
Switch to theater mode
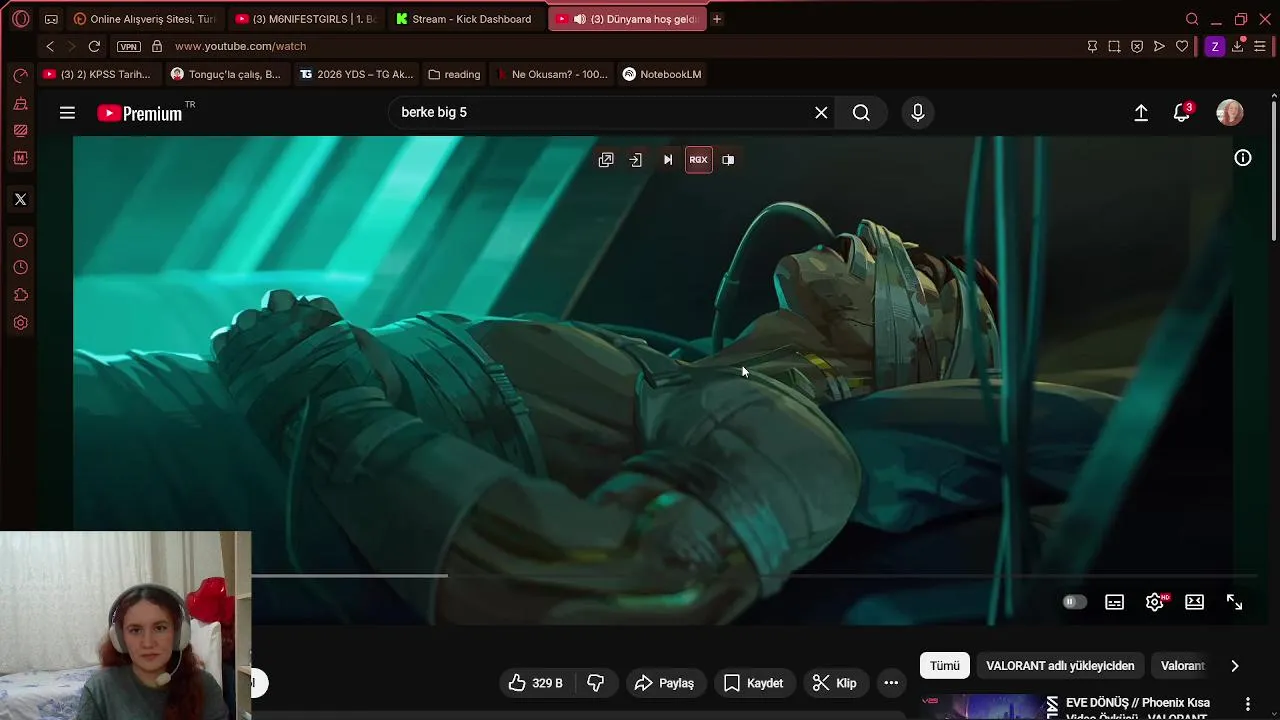click(x=1194, y=602)
